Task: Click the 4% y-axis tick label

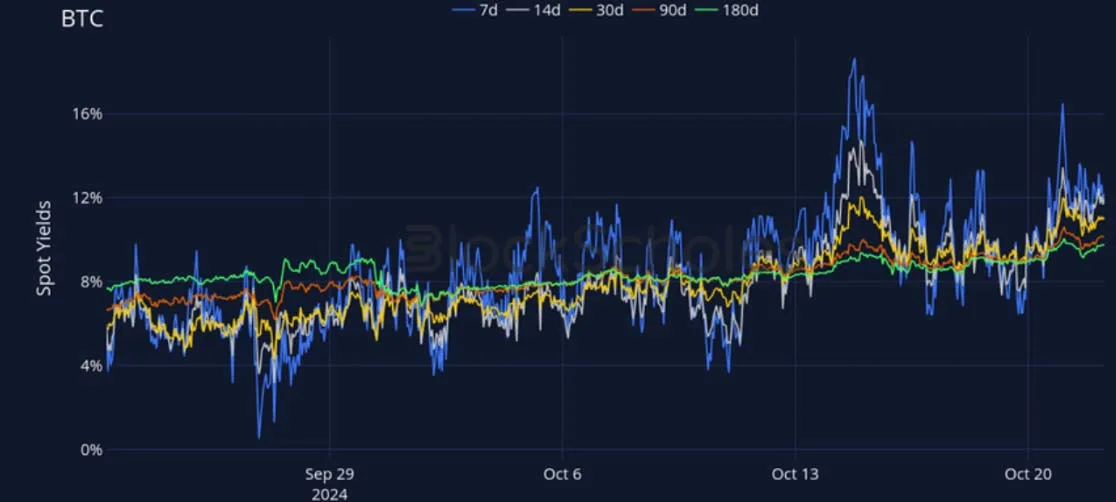Action: [92, 366]
